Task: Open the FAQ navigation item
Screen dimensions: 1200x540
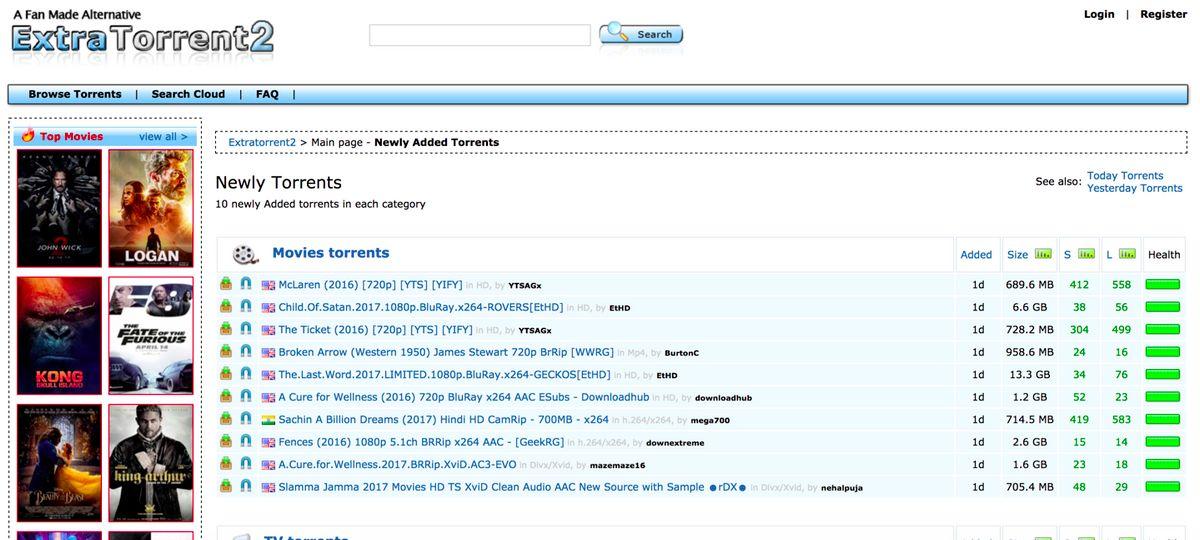Action: pyautogui.click(x=267, y=94)
